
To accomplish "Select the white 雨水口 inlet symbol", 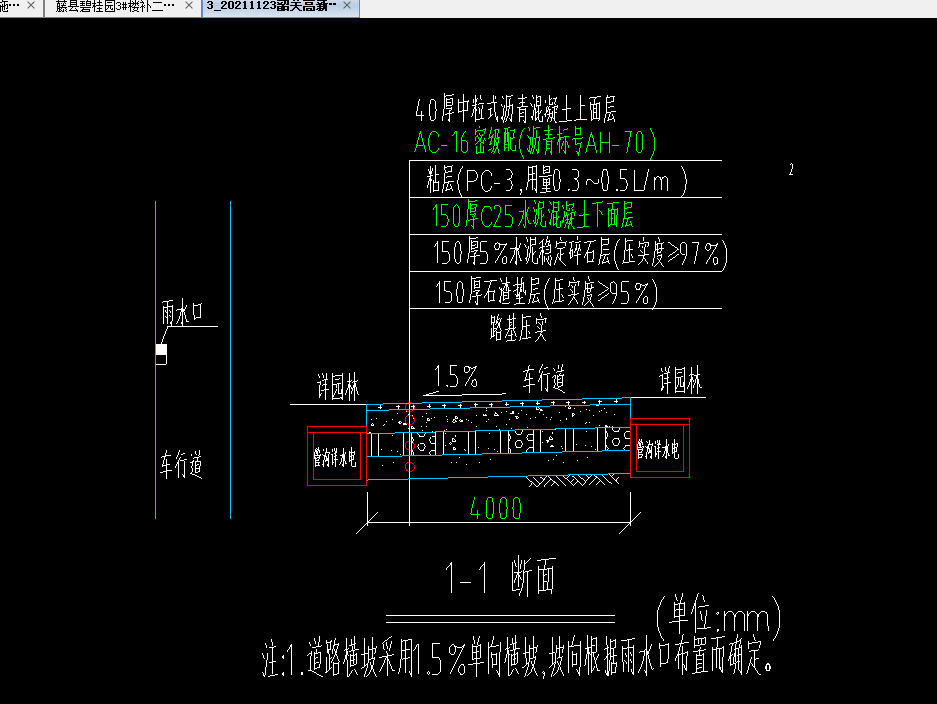I will (161, 354).
